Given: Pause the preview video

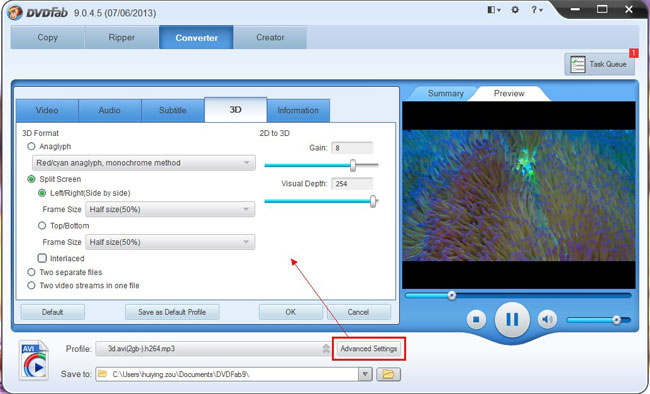Looking at the screenshot, I should pos(512,319).
